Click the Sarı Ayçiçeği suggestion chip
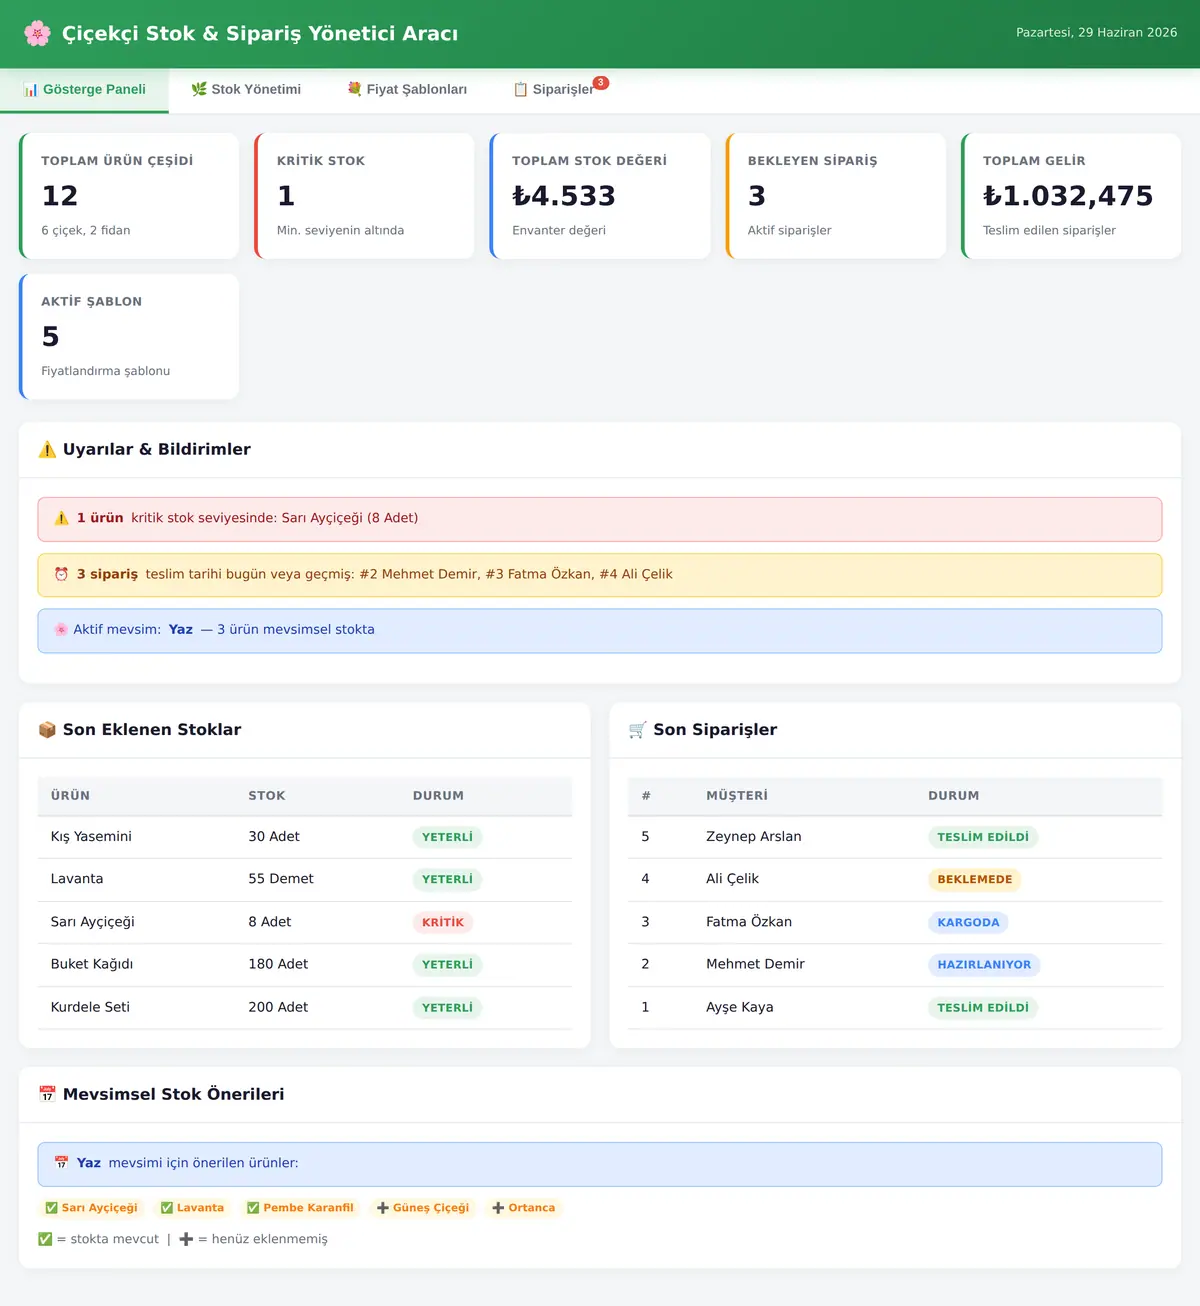This screenshot has width=1200, height=1306. coord(91,1208)
